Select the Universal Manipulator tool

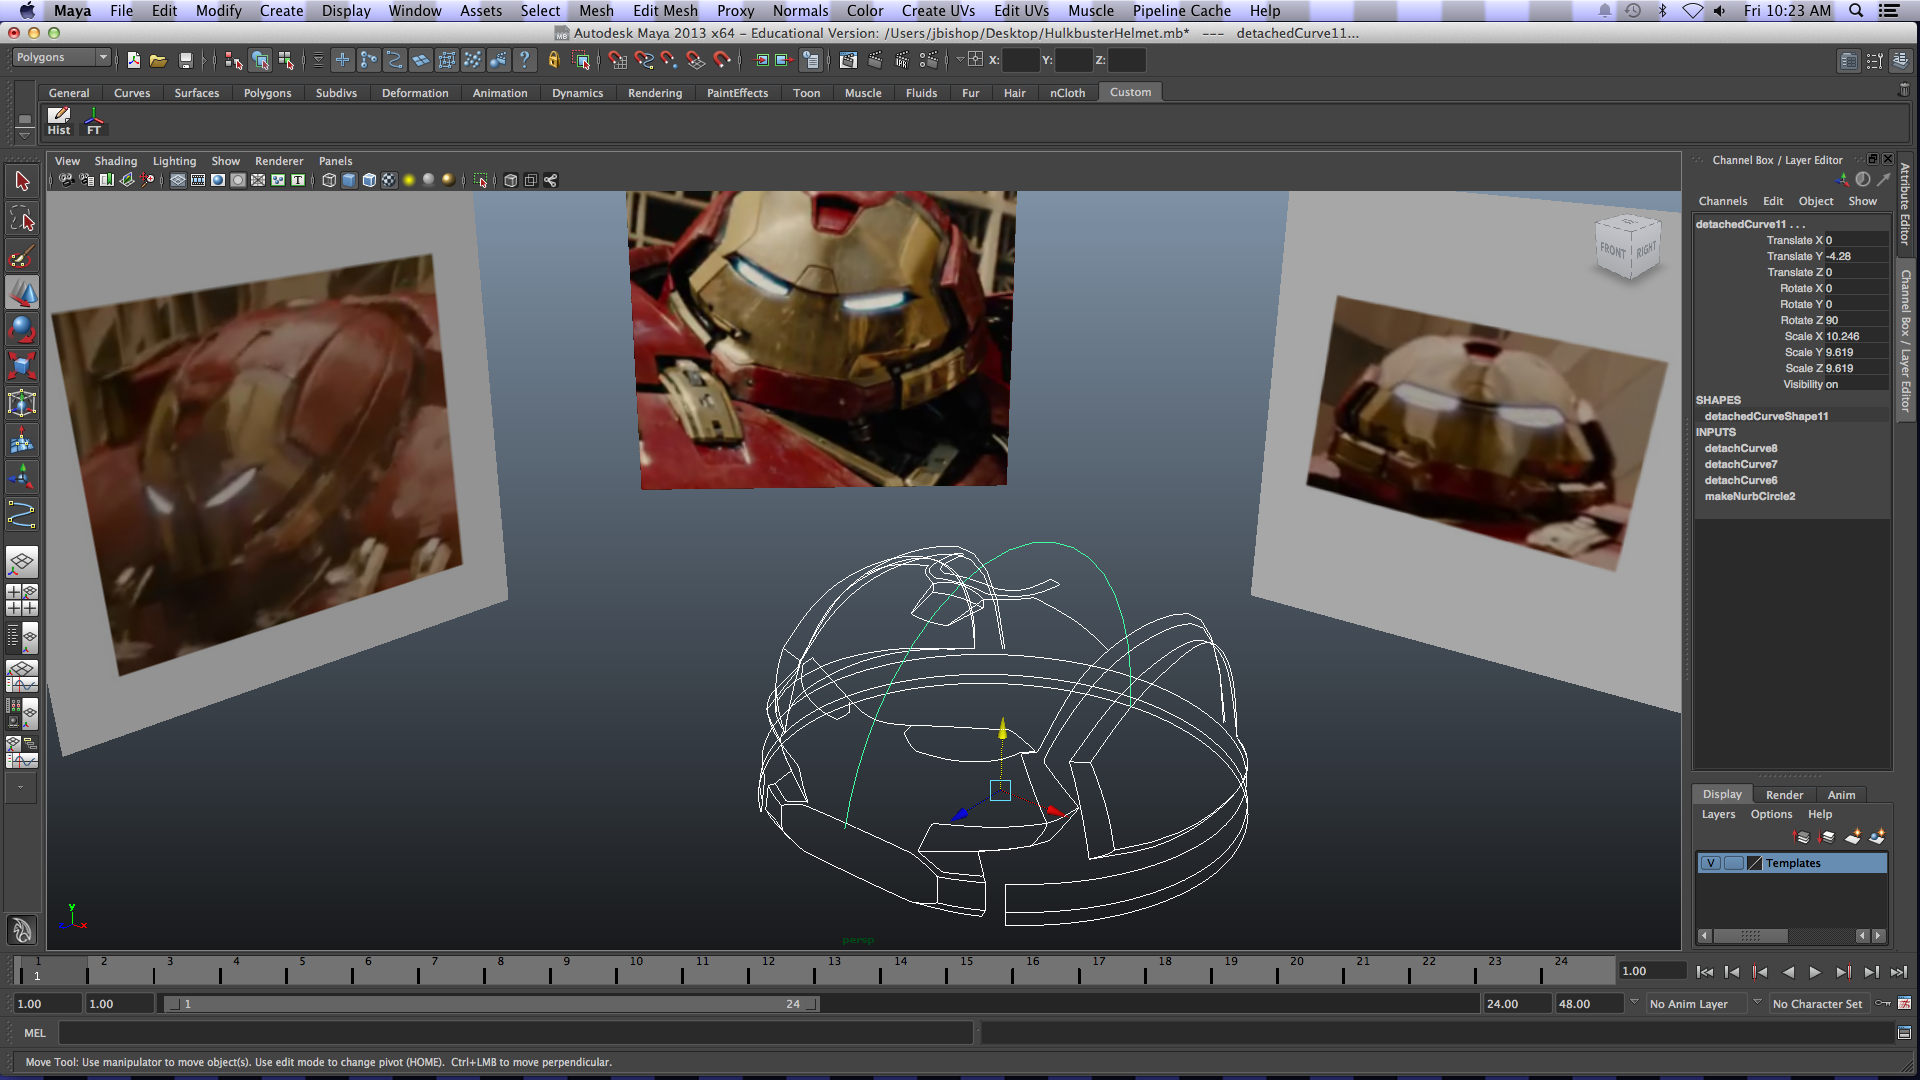coord(22,403)
